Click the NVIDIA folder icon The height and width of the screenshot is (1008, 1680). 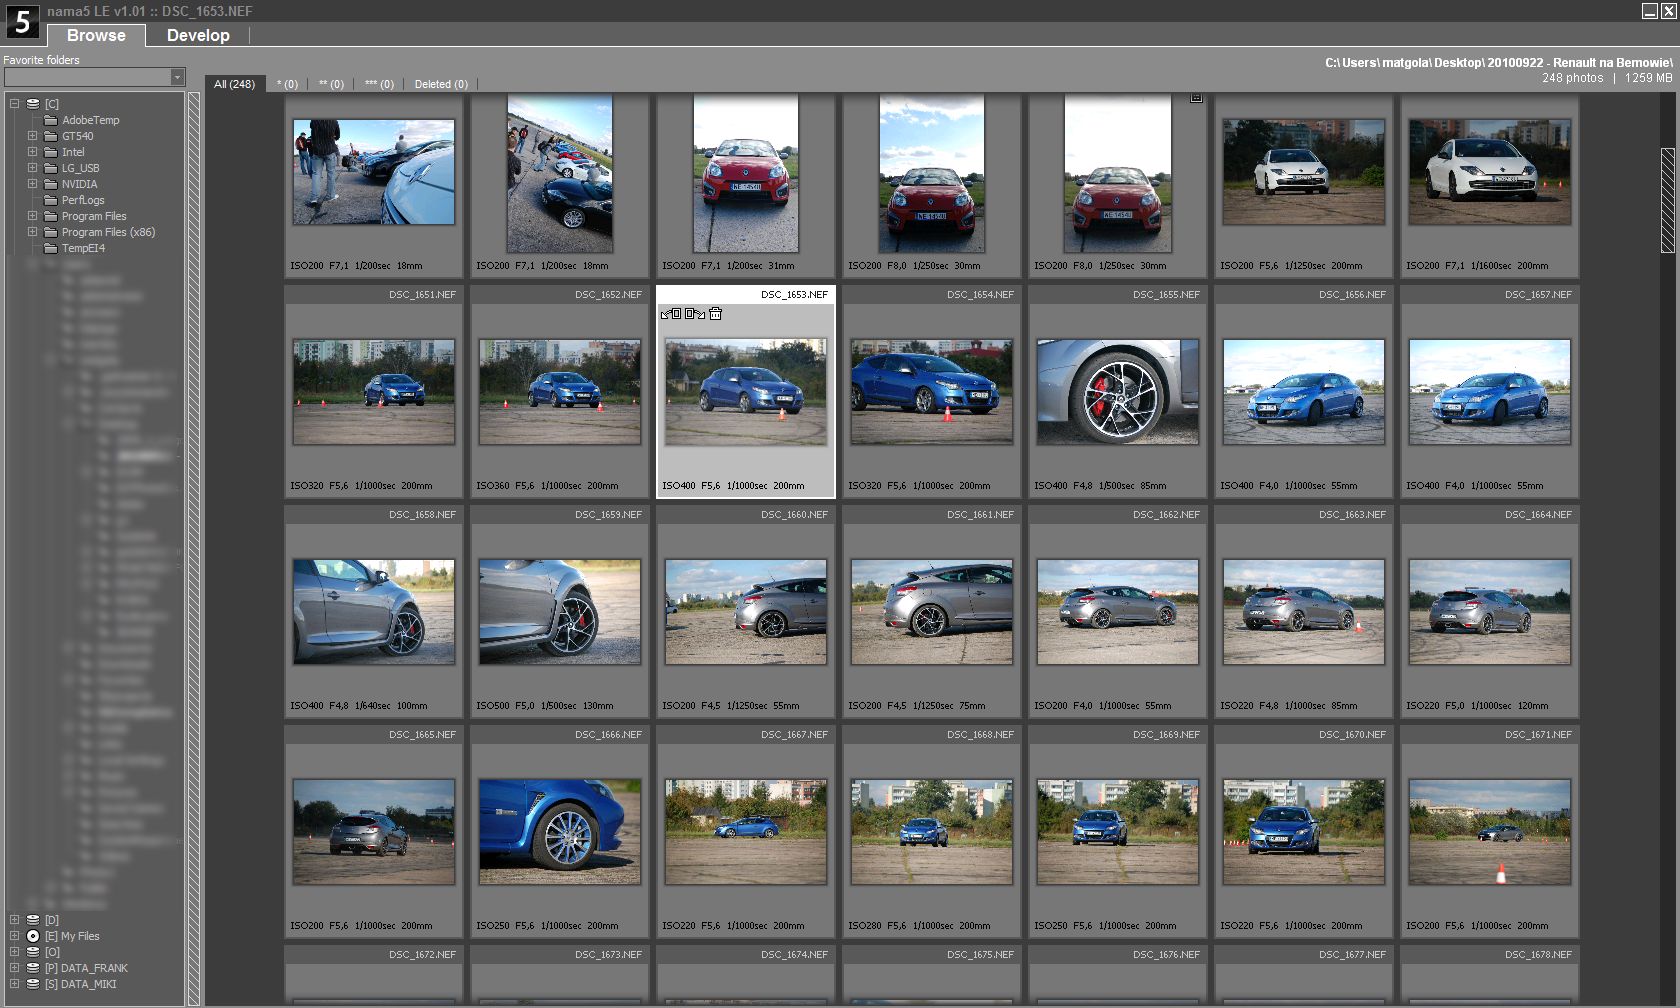click(51, 184)
